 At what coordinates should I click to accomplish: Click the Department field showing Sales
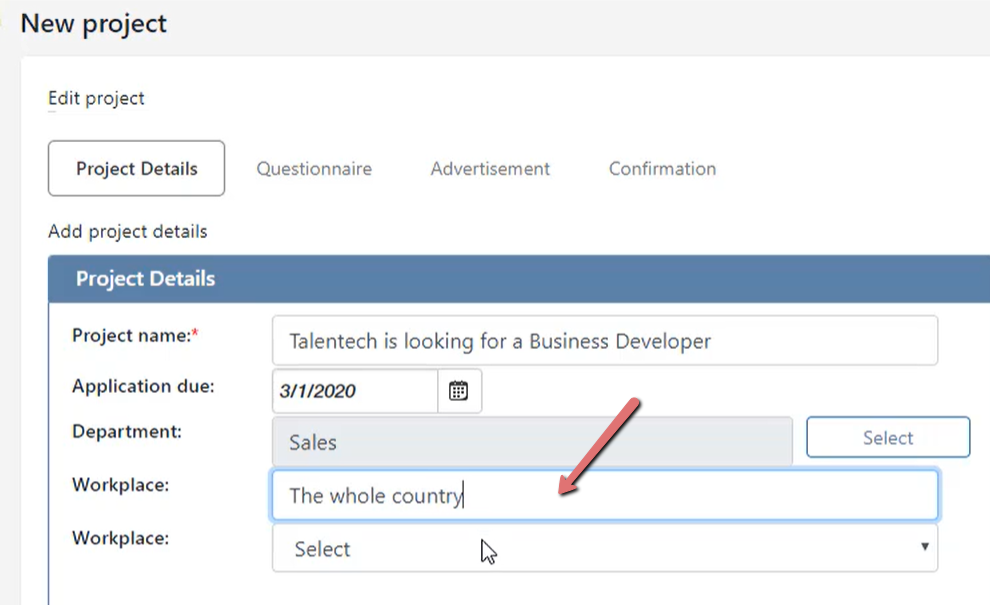(532, 441)
